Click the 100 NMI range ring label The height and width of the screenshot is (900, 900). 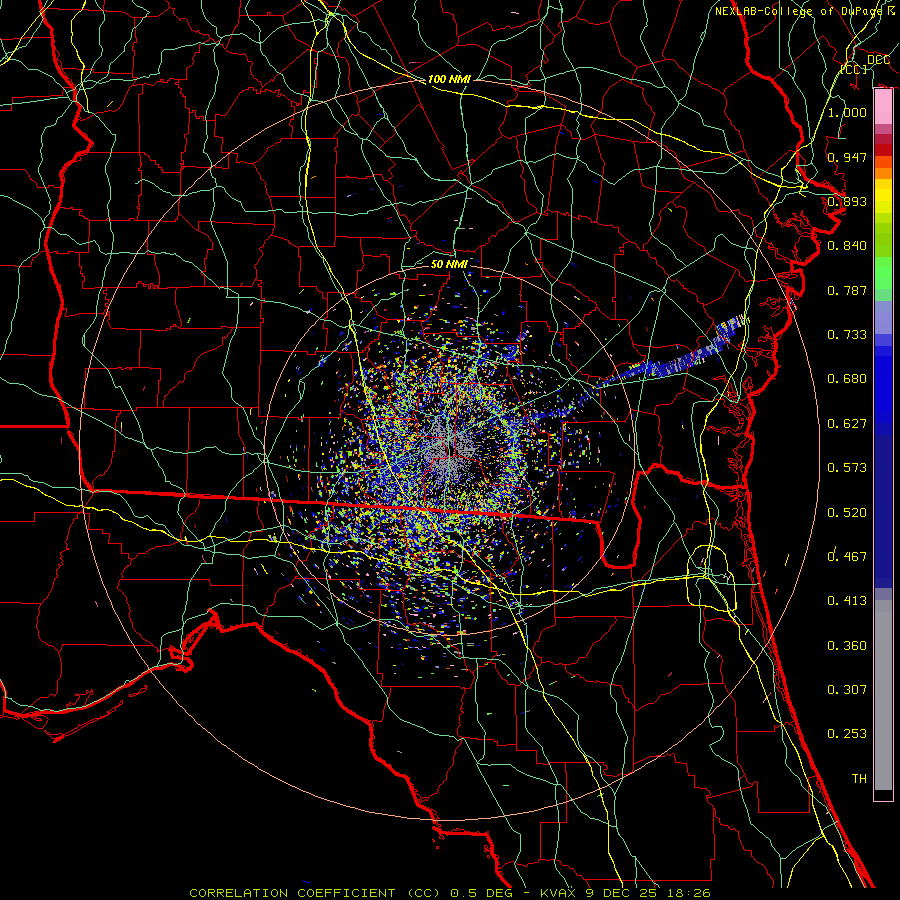tap(449, 79)
